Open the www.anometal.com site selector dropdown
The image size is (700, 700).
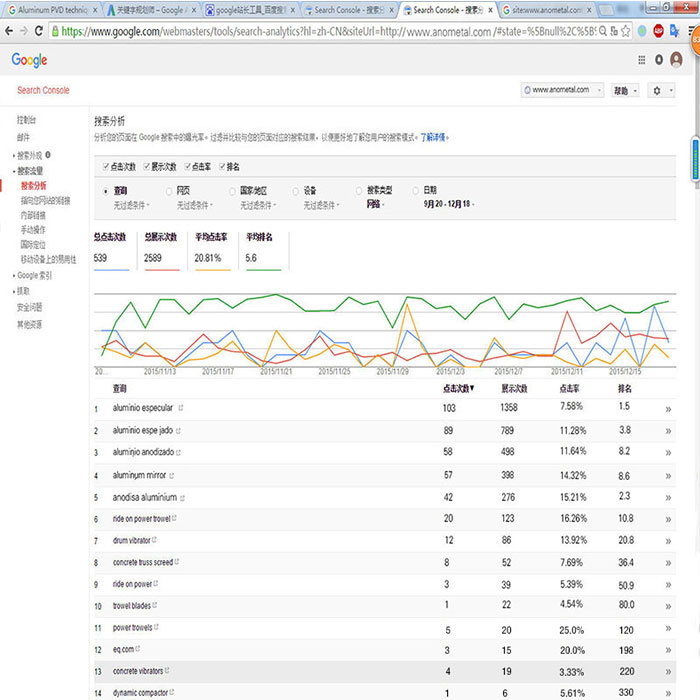point(563,90)
